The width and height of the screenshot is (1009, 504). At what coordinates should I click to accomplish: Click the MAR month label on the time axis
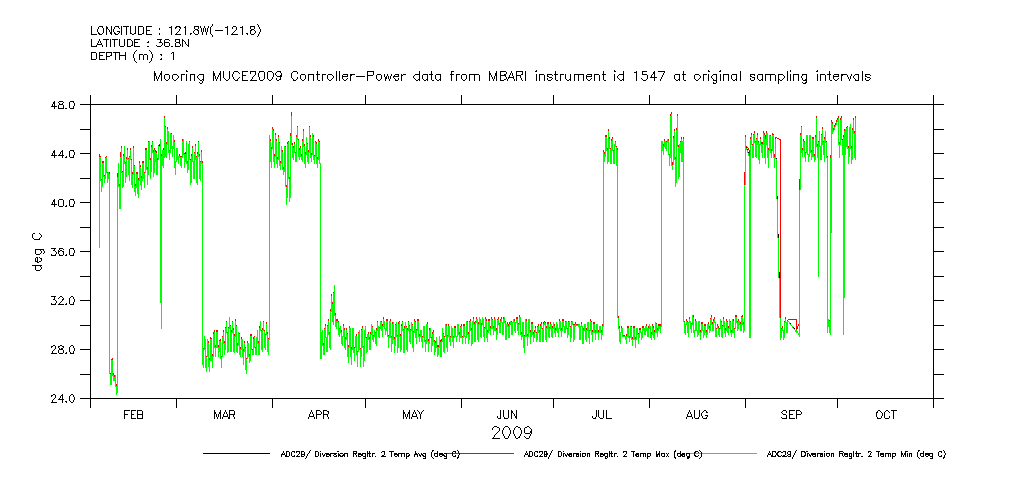click(x=225, y=414)
